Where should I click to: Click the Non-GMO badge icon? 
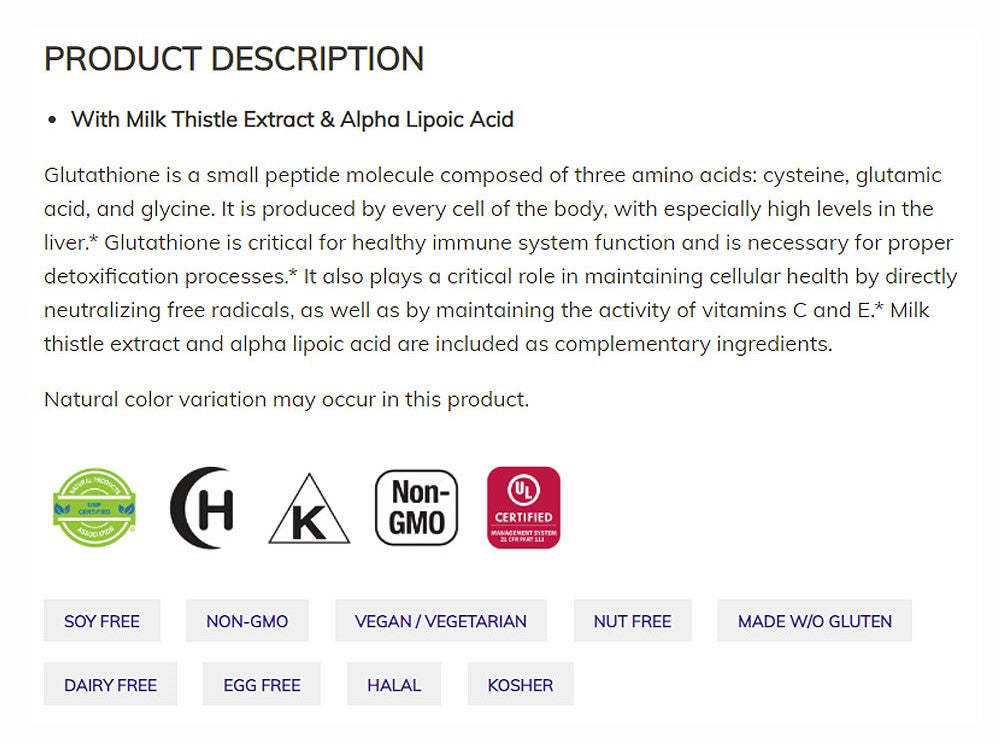[x=416, y=508]
